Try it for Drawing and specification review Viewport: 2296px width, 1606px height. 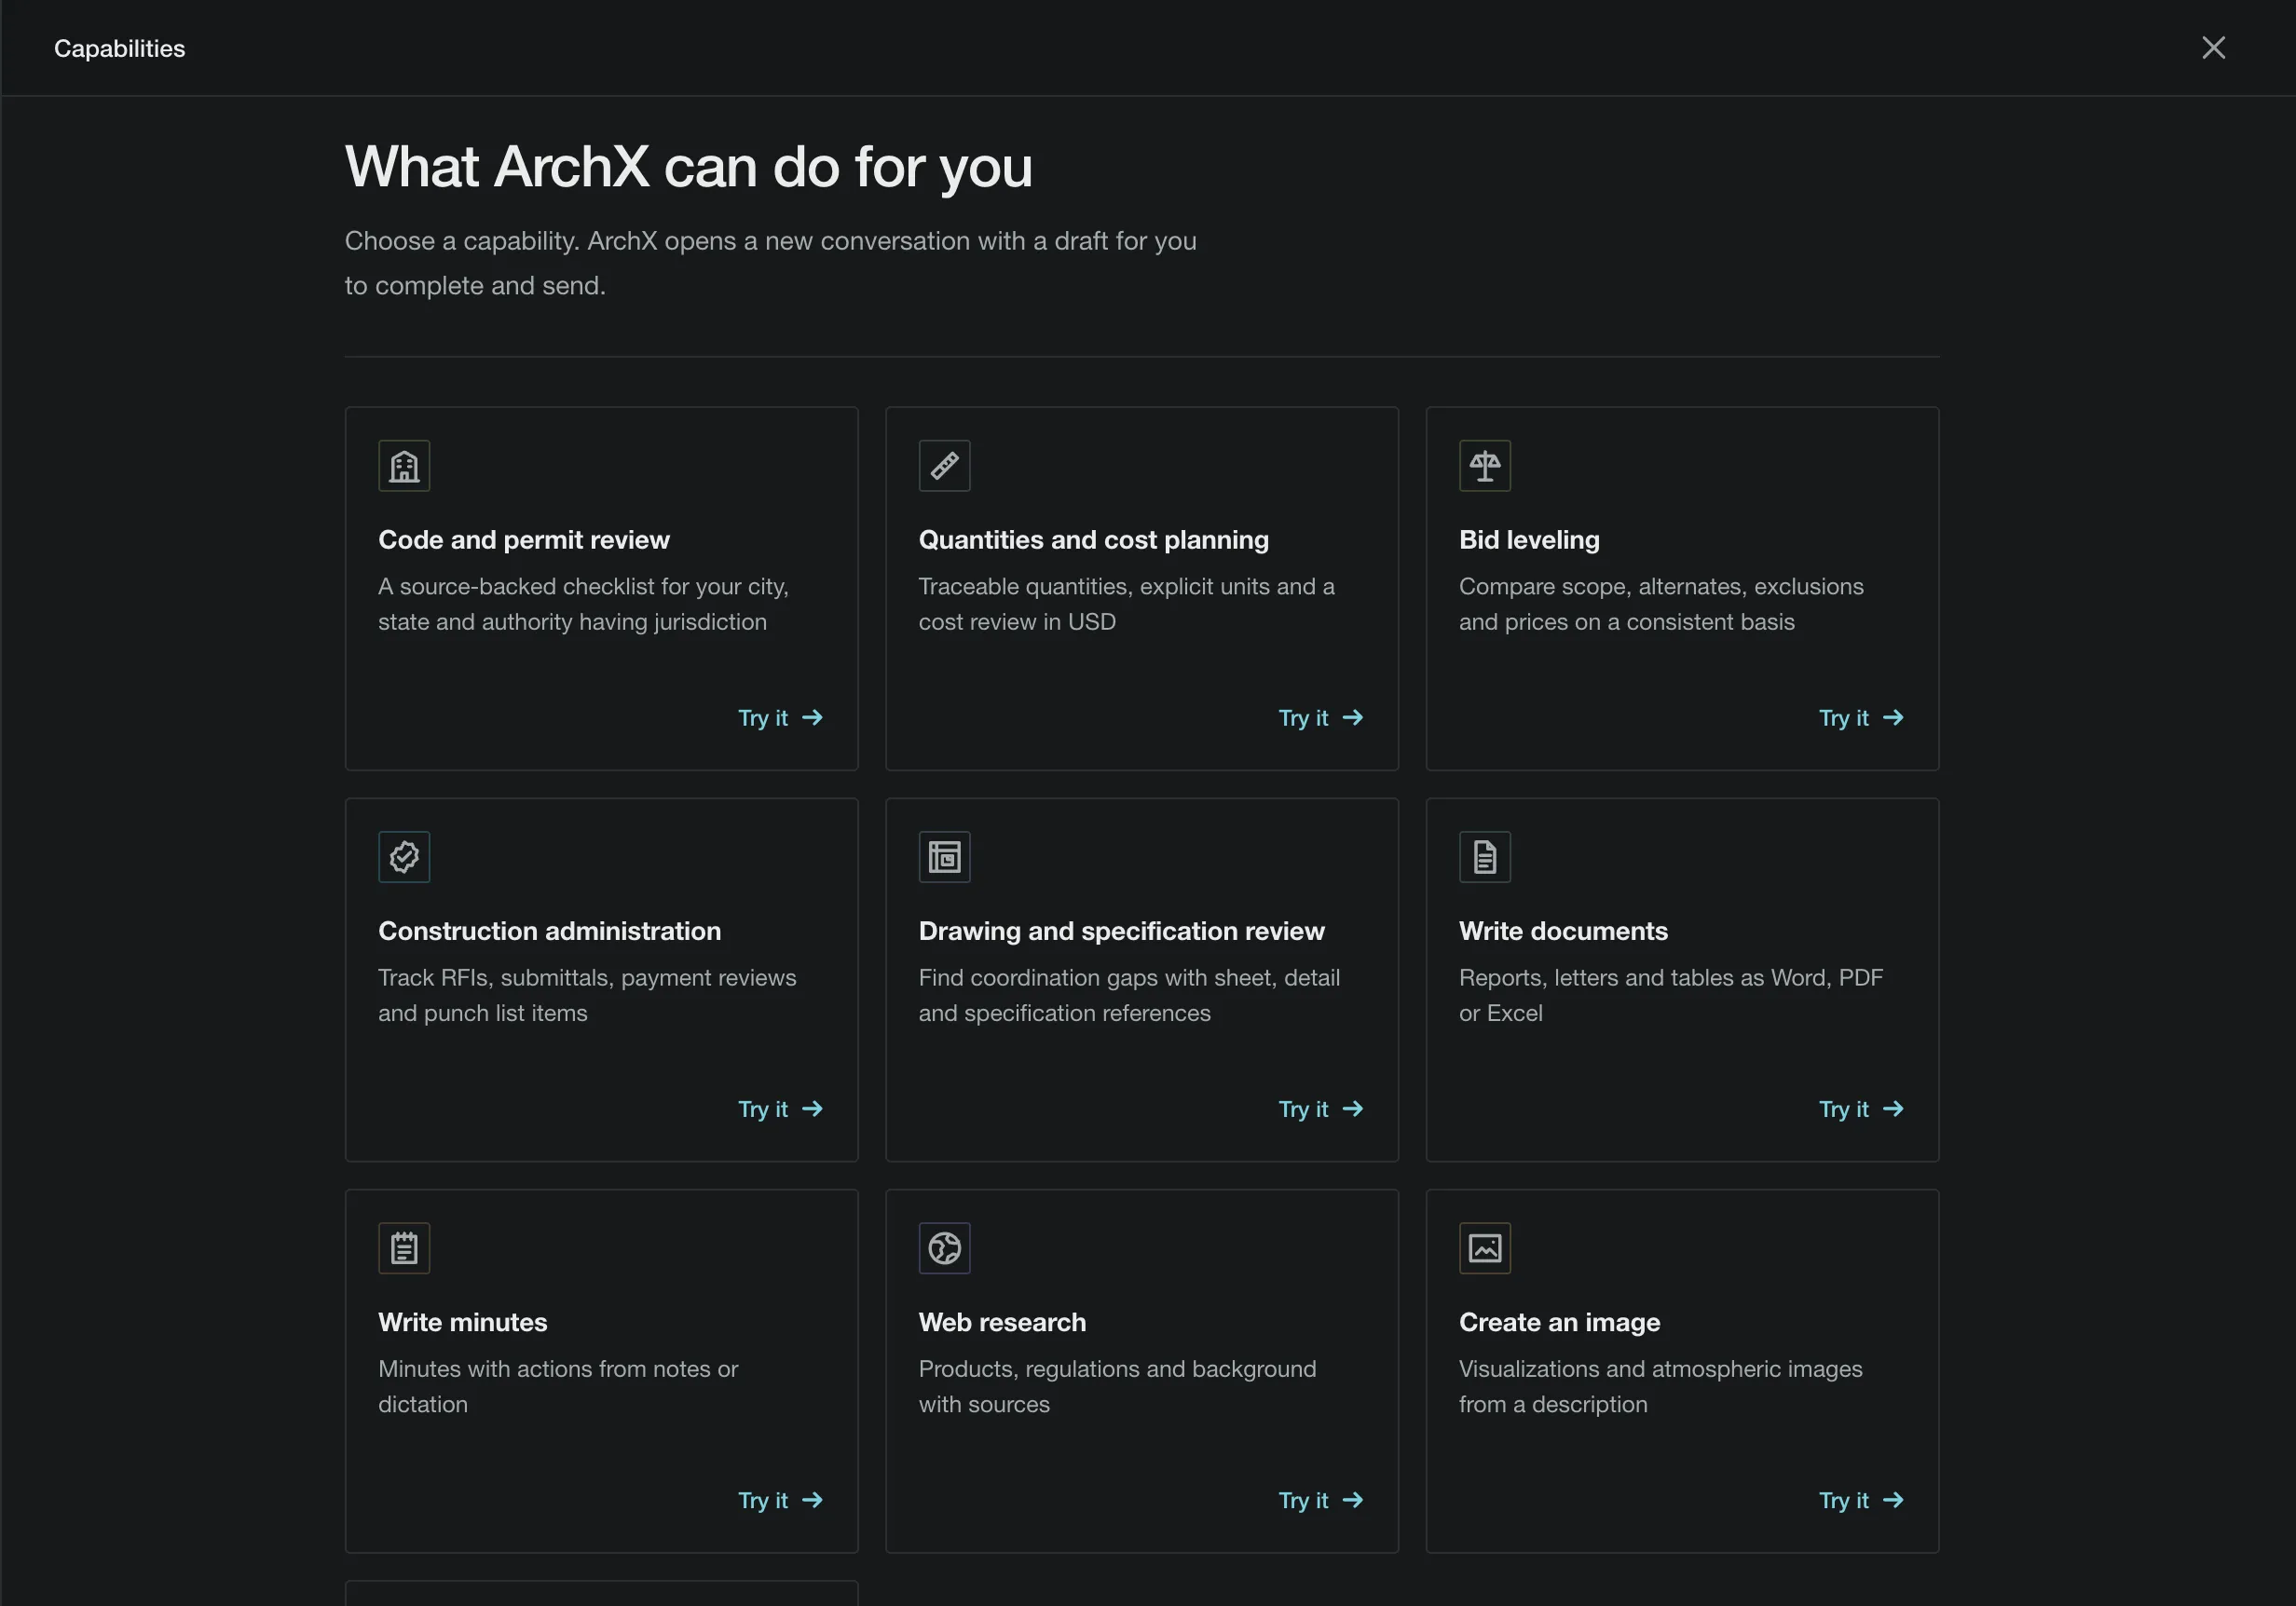(x=1321, y=1109)
